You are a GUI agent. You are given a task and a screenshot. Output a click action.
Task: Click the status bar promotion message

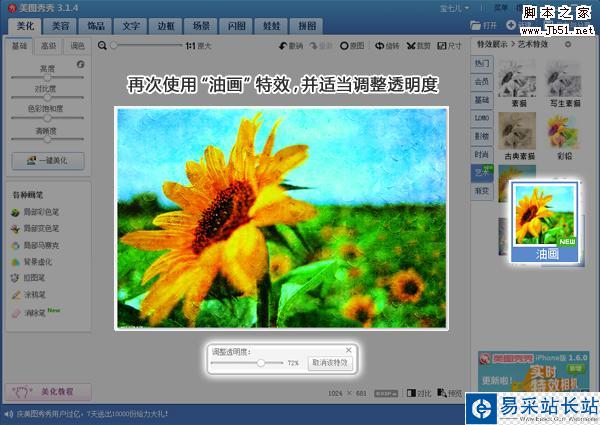(92, 414)
